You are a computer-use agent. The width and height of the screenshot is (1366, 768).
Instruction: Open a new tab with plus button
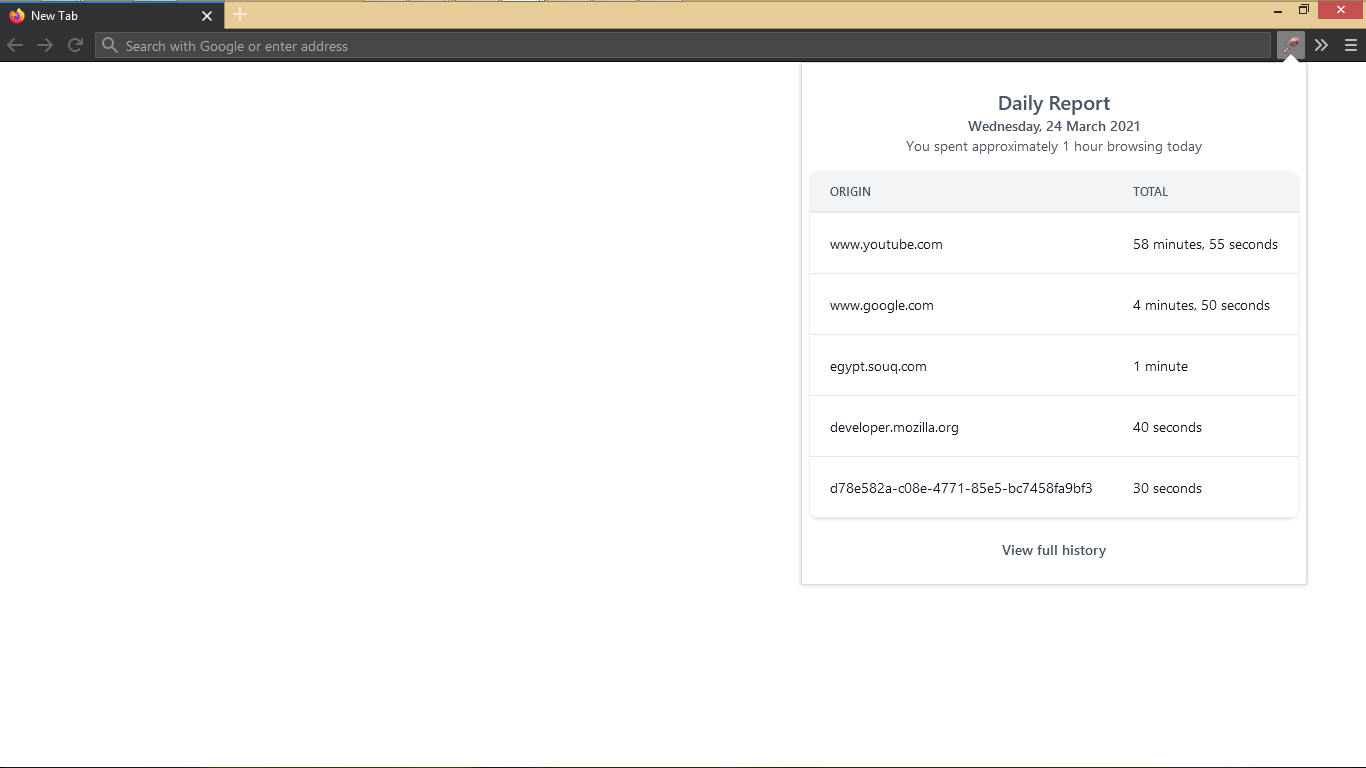click(240, 15)
